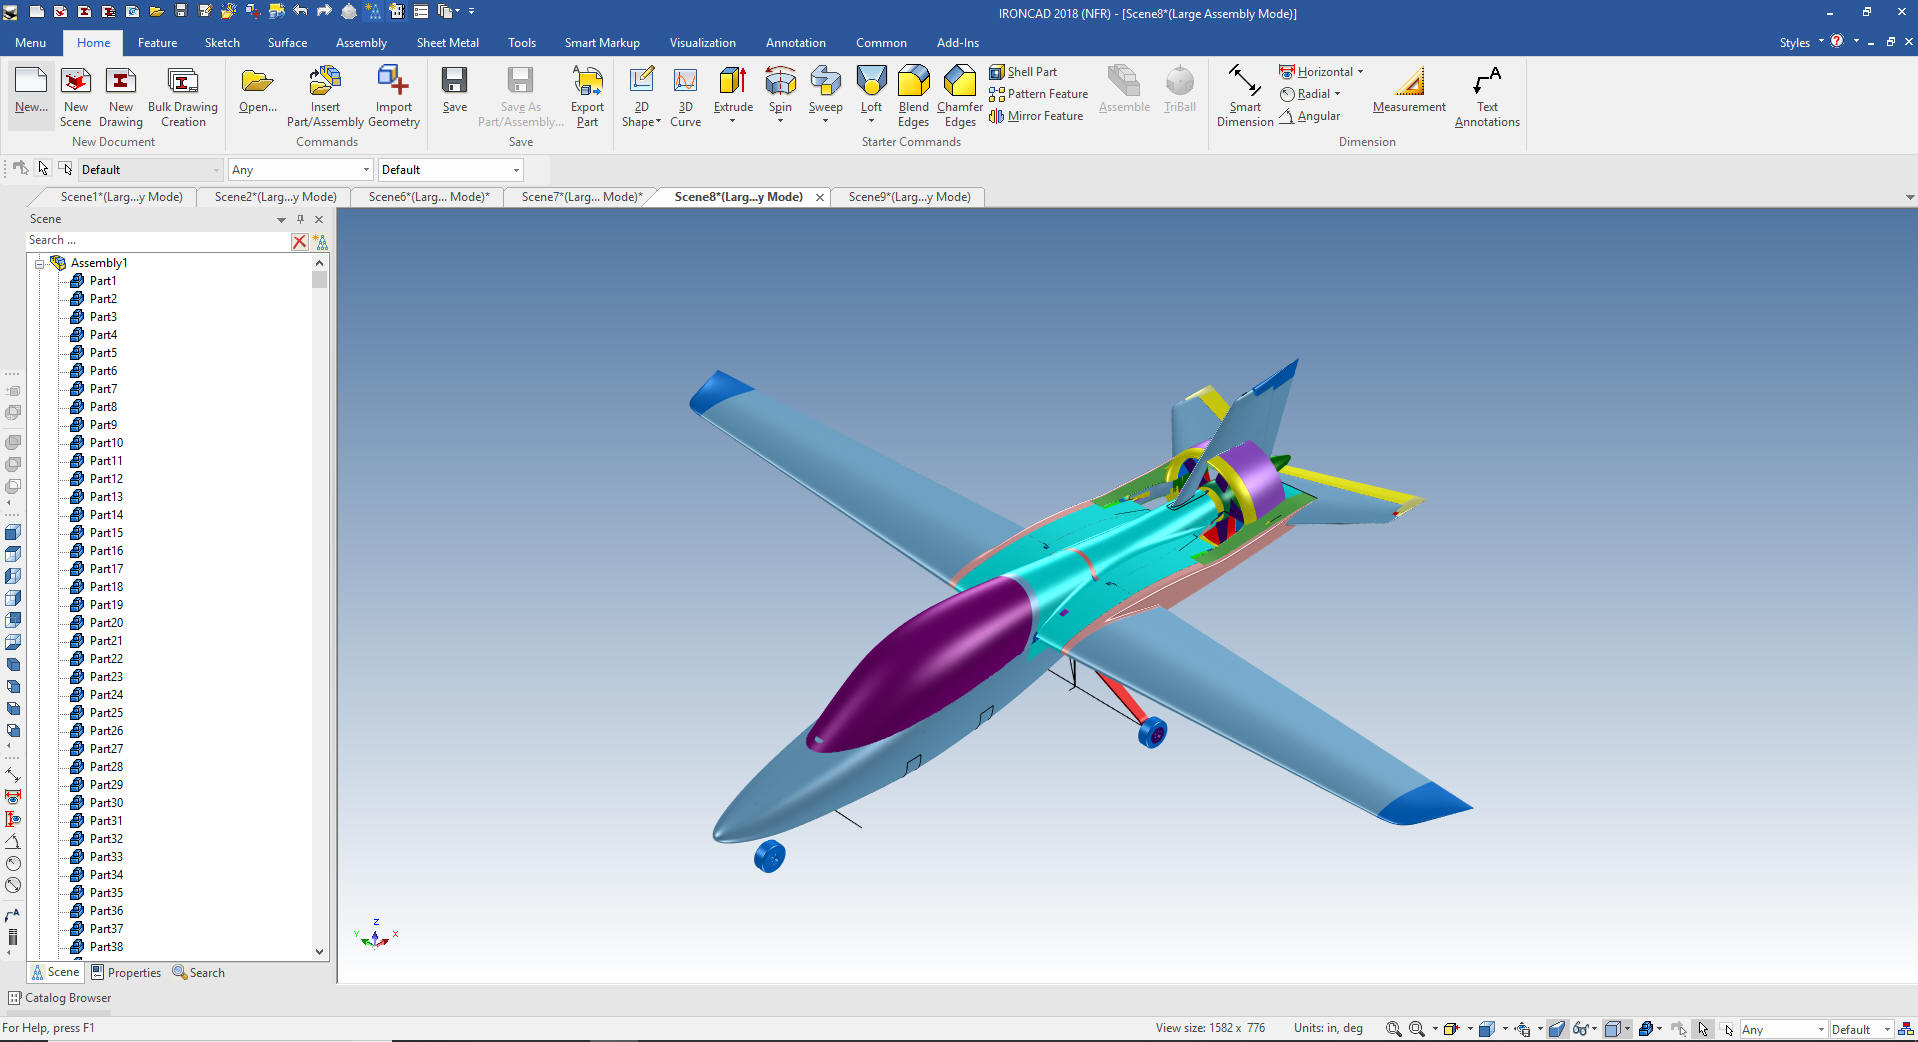The image size is (1918, 1042).
Task: Open the Horizontal dimension dropdown arrow
Action: (x=1360, y=72)
